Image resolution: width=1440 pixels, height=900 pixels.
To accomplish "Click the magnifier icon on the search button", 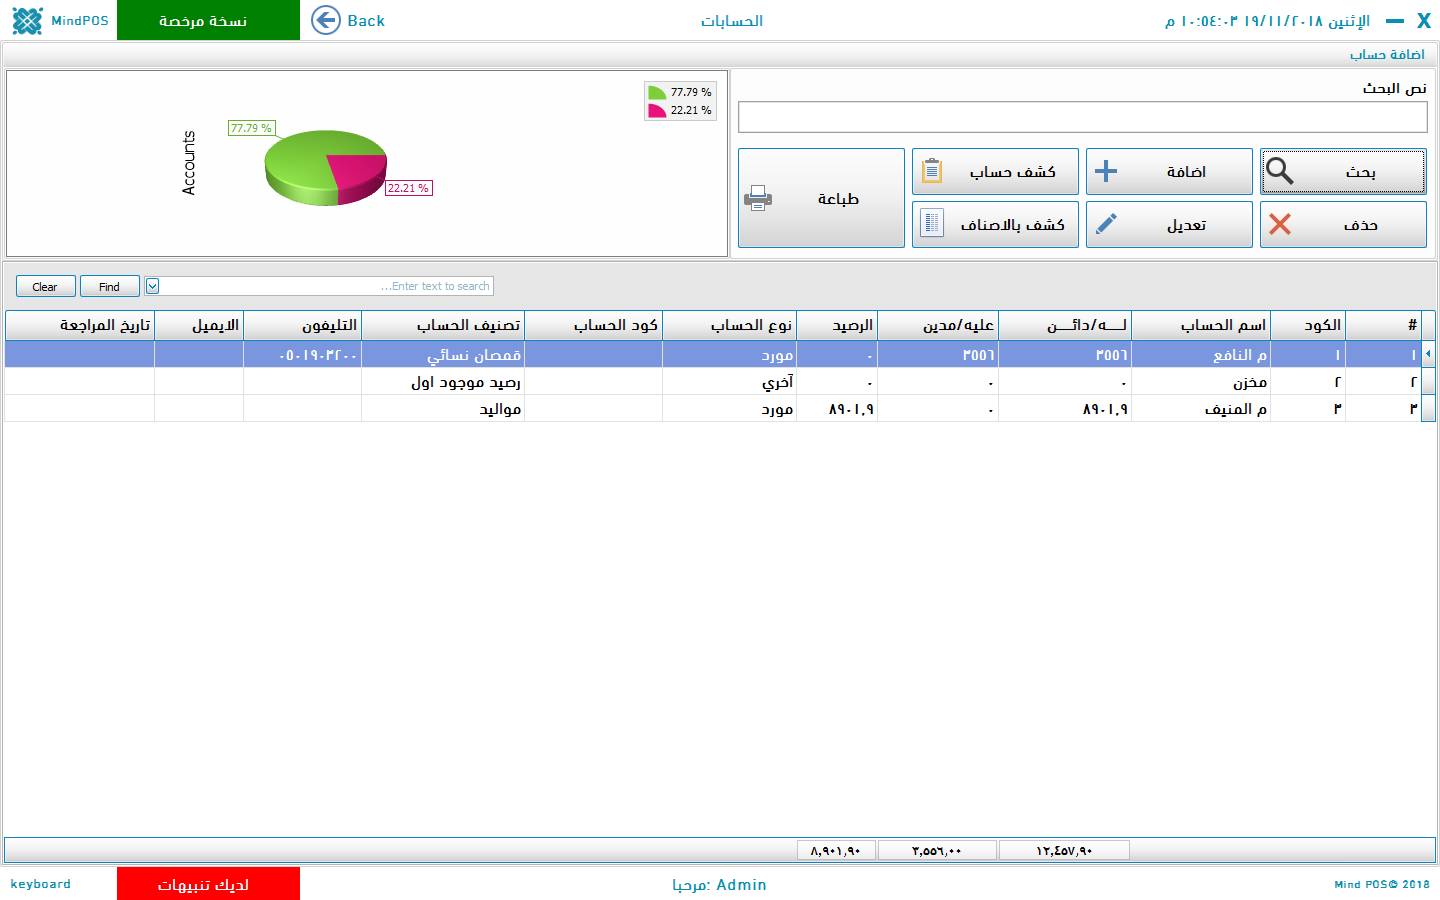I will 1279,172.
